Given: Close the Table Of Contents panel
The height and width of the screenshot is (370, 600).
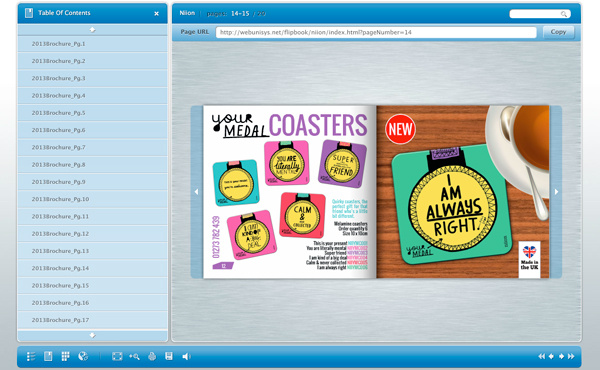Looking at the screenshot, I should (157, 13).
